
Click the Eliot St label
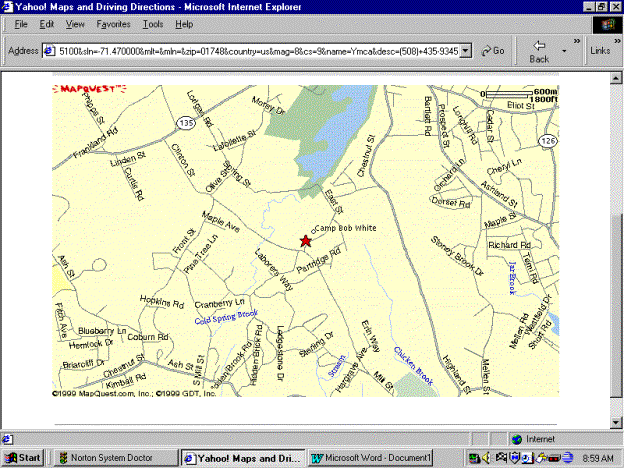tap(521, 105)
